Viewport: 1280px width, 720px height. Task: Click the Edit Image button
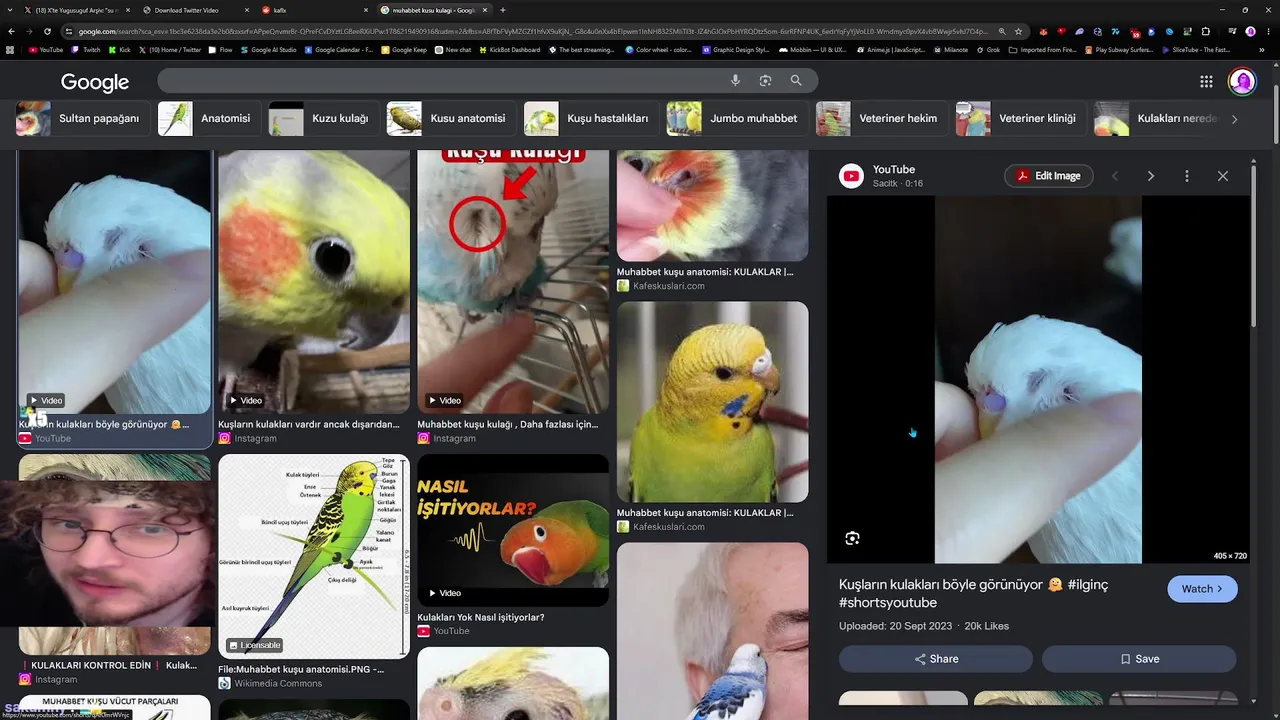(1049, 176)
